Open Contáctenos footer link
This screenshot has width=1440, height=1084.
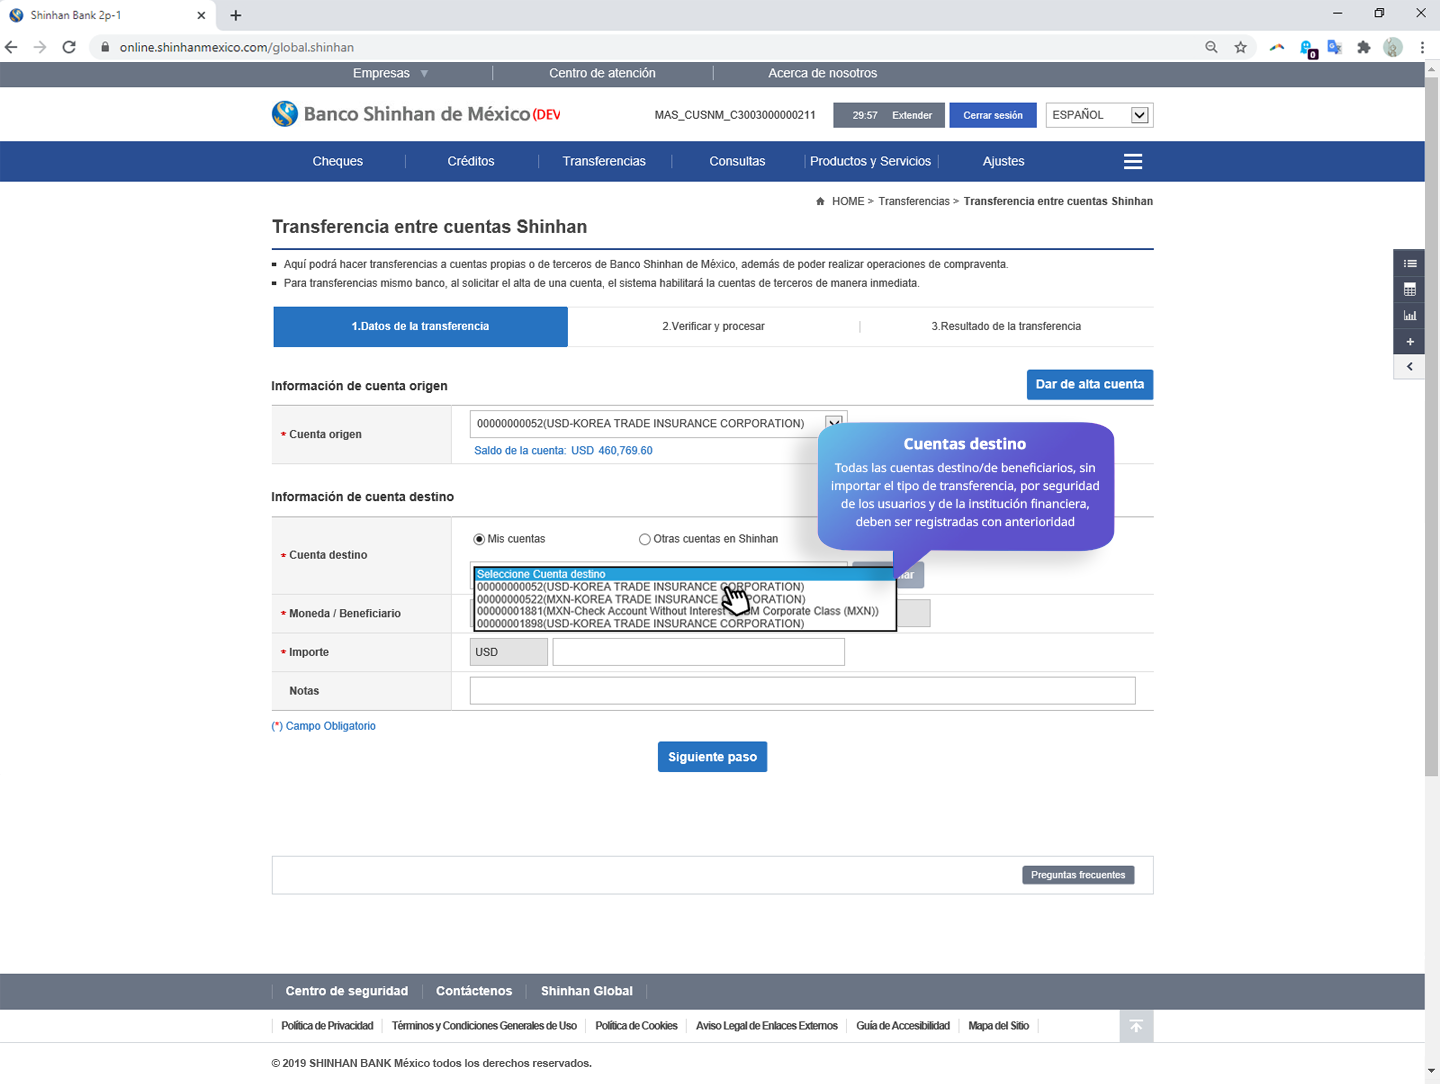474,991
